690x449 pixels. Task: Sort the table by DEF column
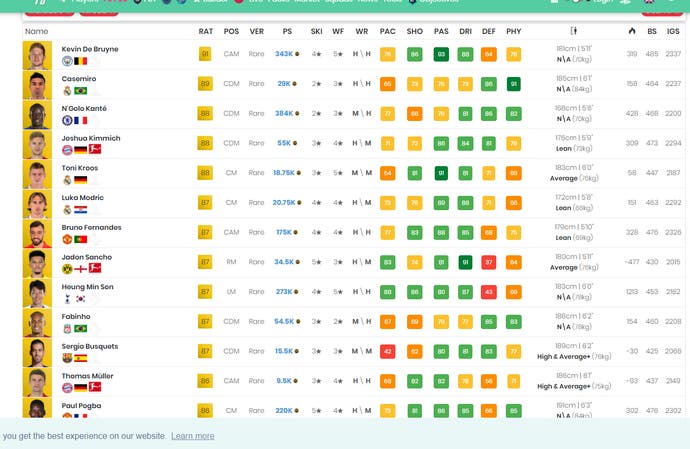tap(488, 31)
